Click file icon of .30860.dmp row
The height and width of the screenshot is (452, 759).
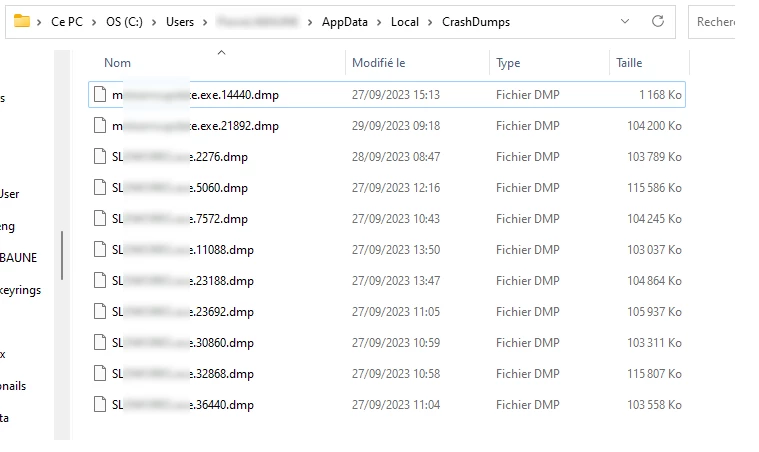point(100,342)
